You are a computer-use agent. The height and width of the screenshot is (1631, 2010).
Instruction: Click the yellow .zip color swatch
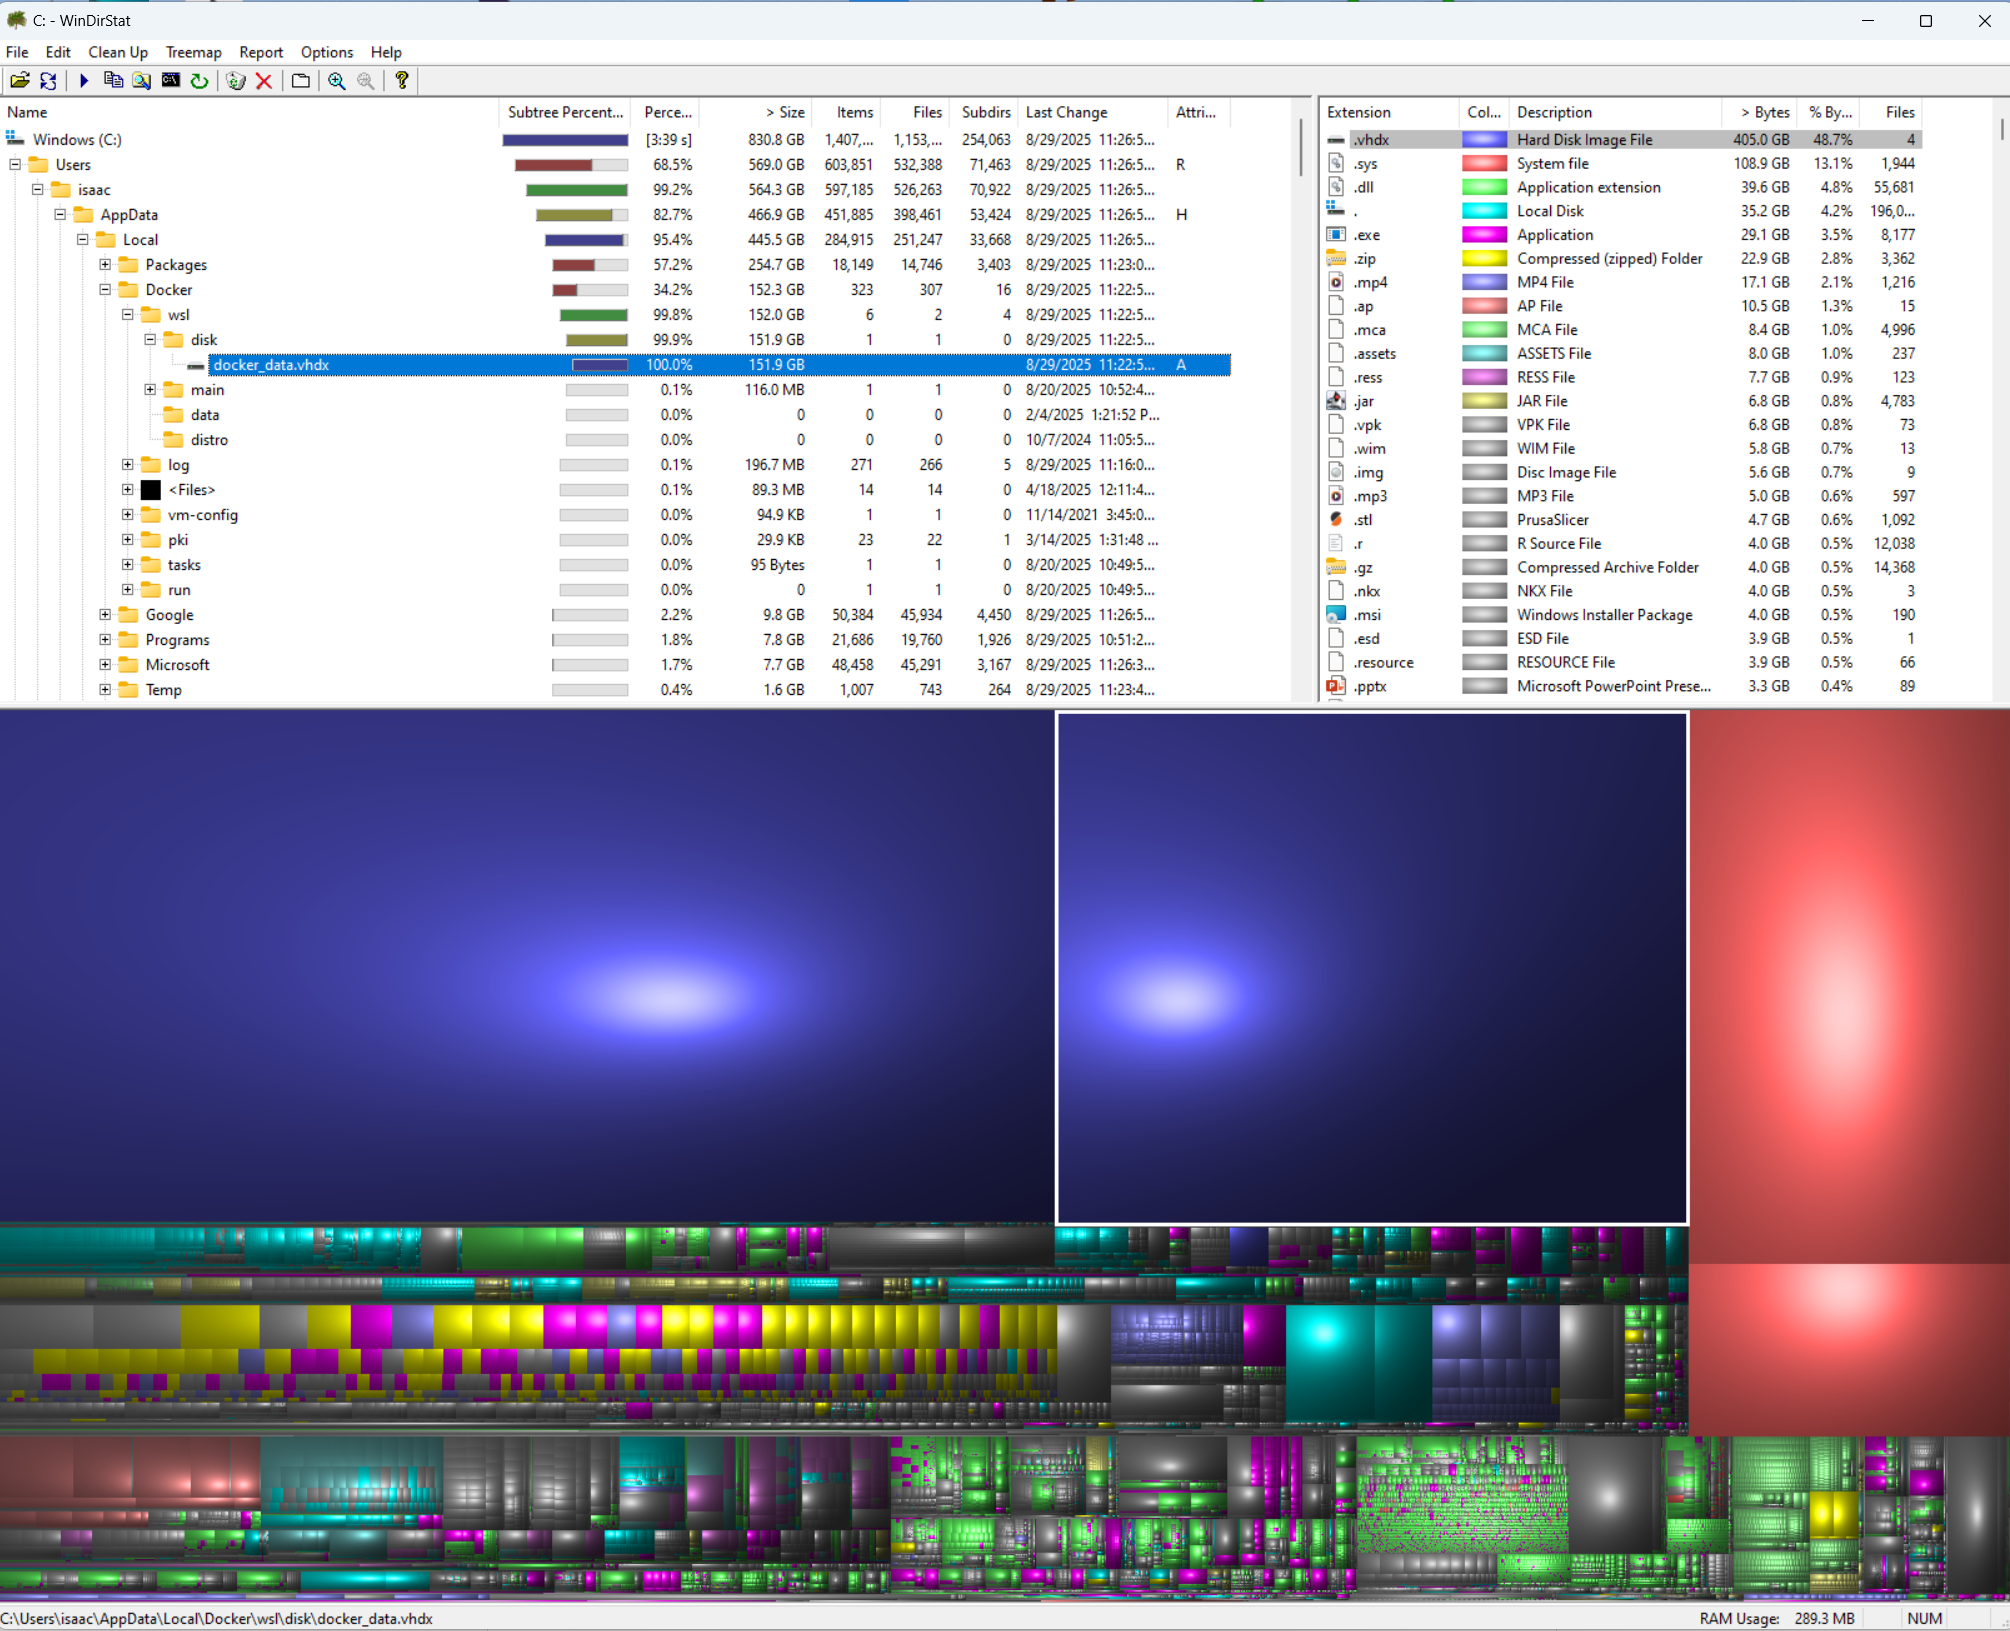(x=1484, y=259)
